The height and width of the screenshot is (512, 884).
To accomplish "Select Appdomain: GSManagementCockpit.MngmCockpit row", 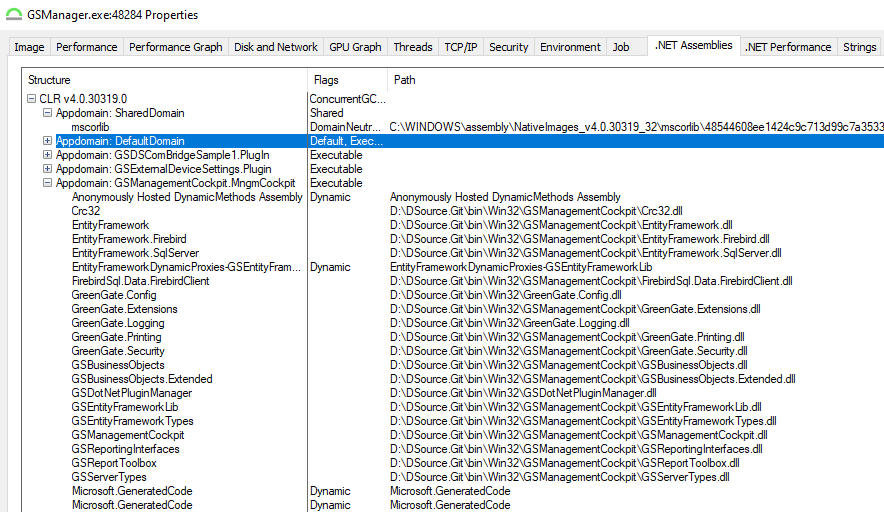I will point(175,183).
